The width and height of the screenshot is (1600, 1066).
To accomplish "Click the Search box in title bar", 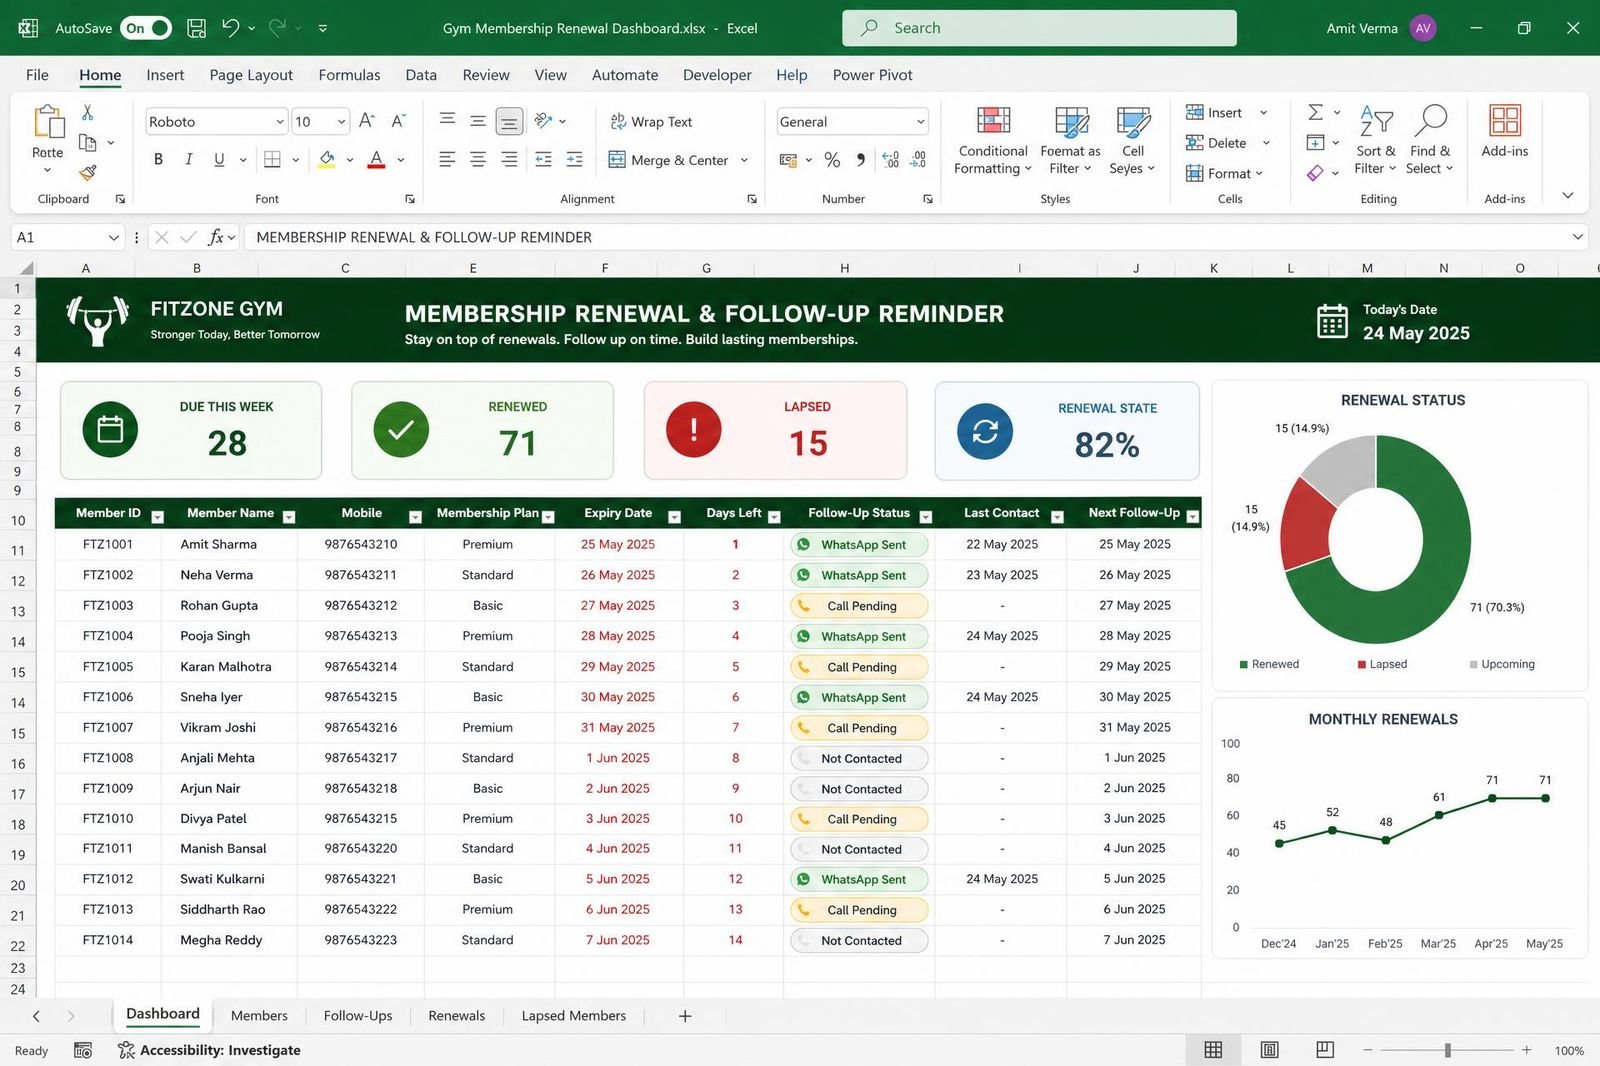I will pos(1039,28).
